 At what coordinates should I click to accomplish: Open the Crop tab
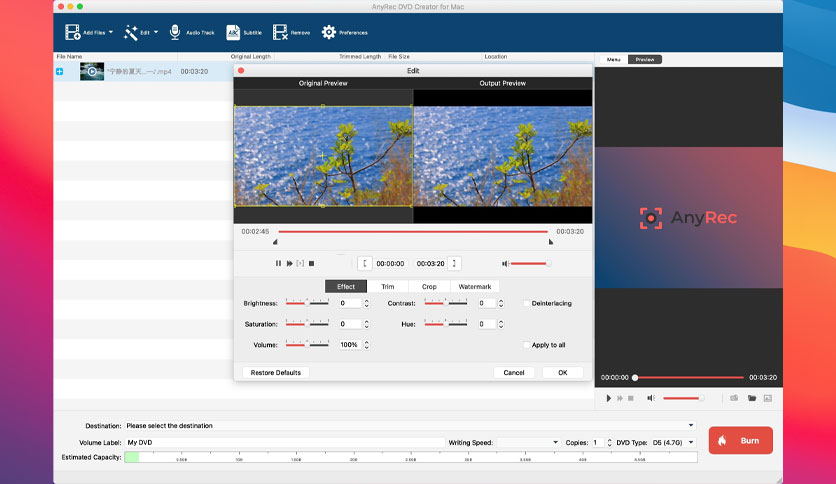pyautogui.click(x=429, y=287)
